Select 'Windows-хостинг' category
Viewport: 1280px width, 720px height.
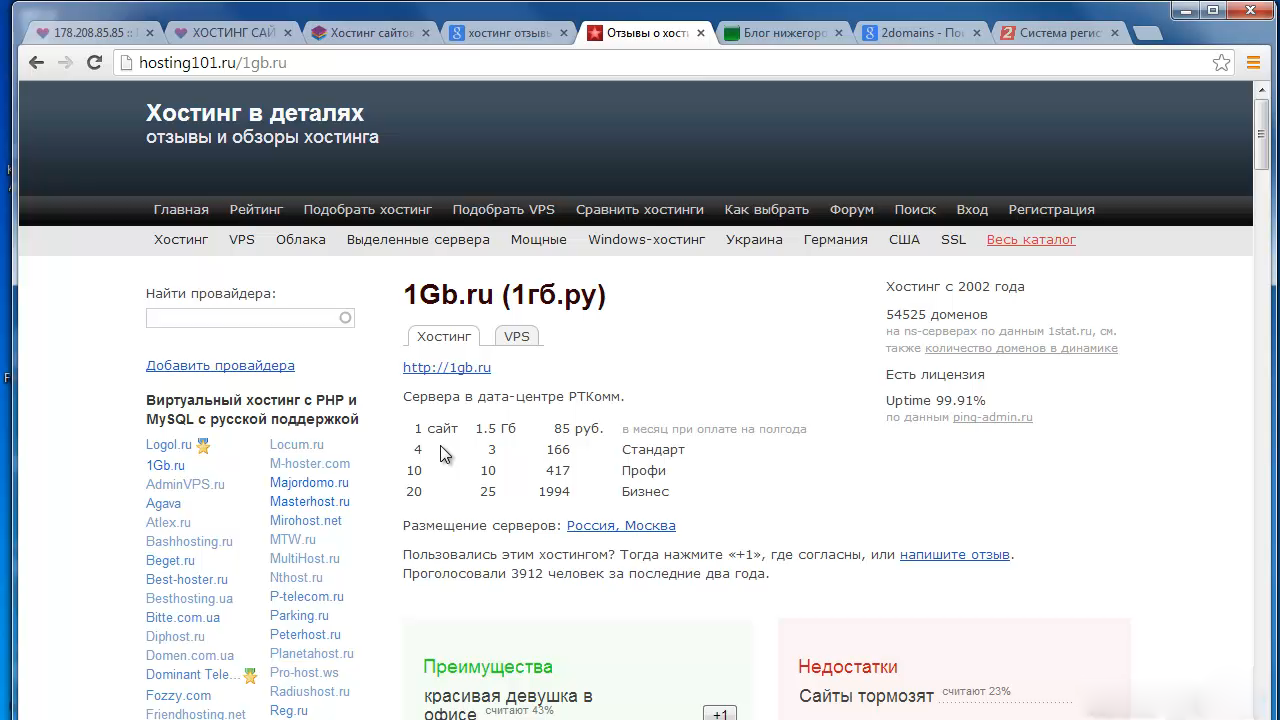[x=647, y=240]
